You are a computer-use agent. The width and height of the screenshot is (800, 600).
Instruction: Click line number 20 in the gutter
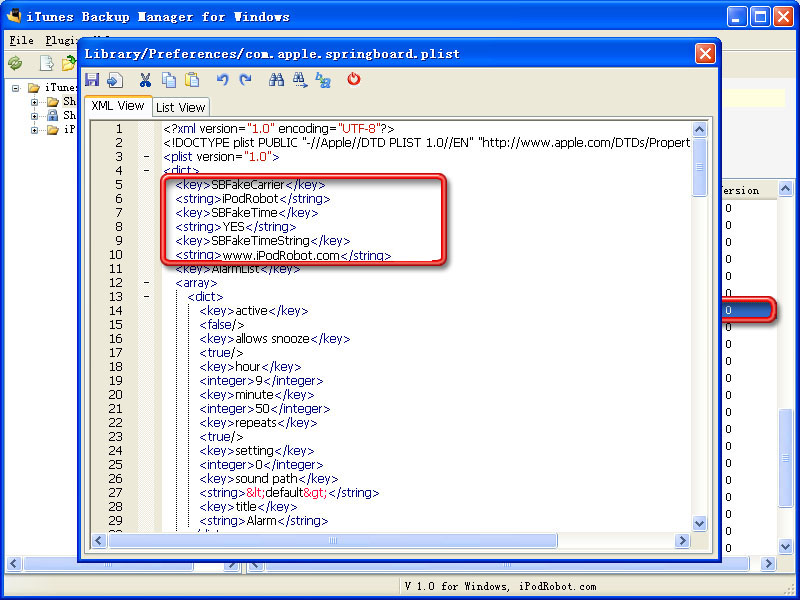tap(116, 395)
